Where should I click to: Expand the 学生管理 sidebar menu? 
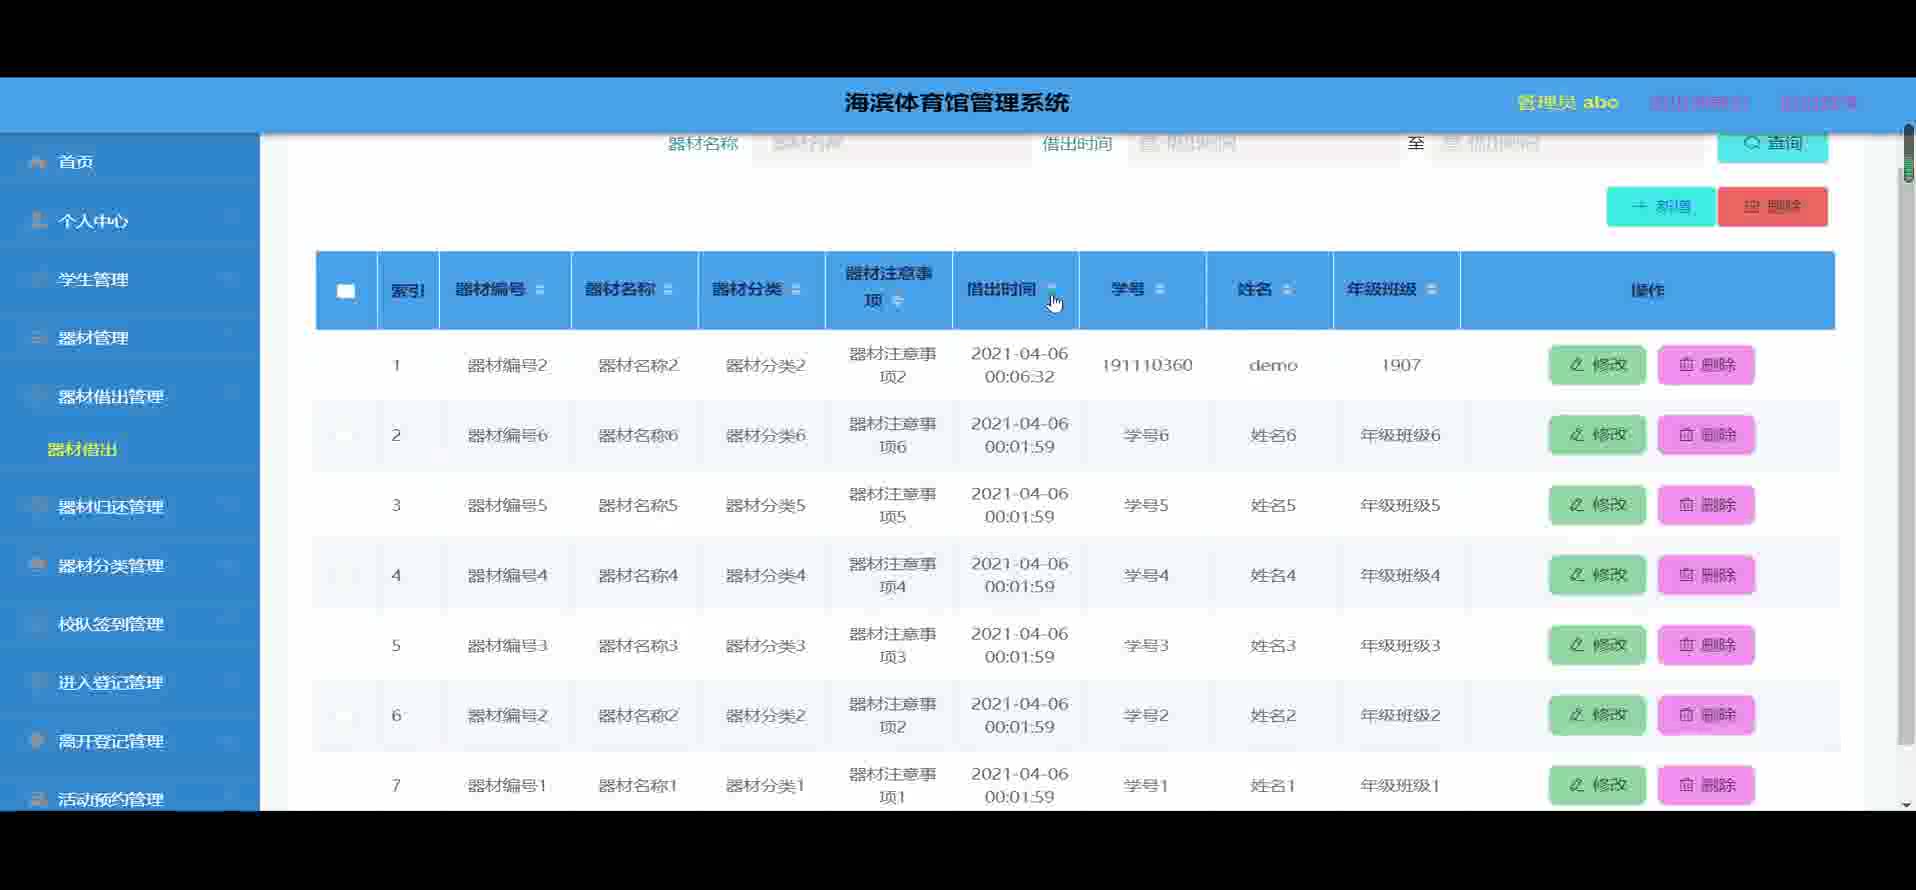click(130, 279)
